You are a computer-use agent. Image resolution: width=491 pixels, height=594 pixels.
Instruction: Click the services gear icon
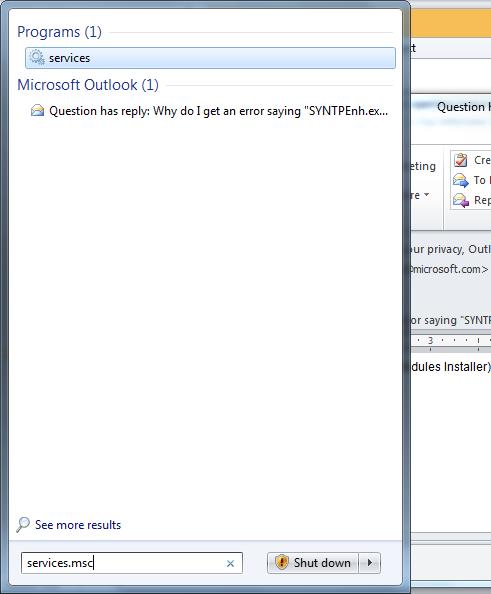point(37,58)
